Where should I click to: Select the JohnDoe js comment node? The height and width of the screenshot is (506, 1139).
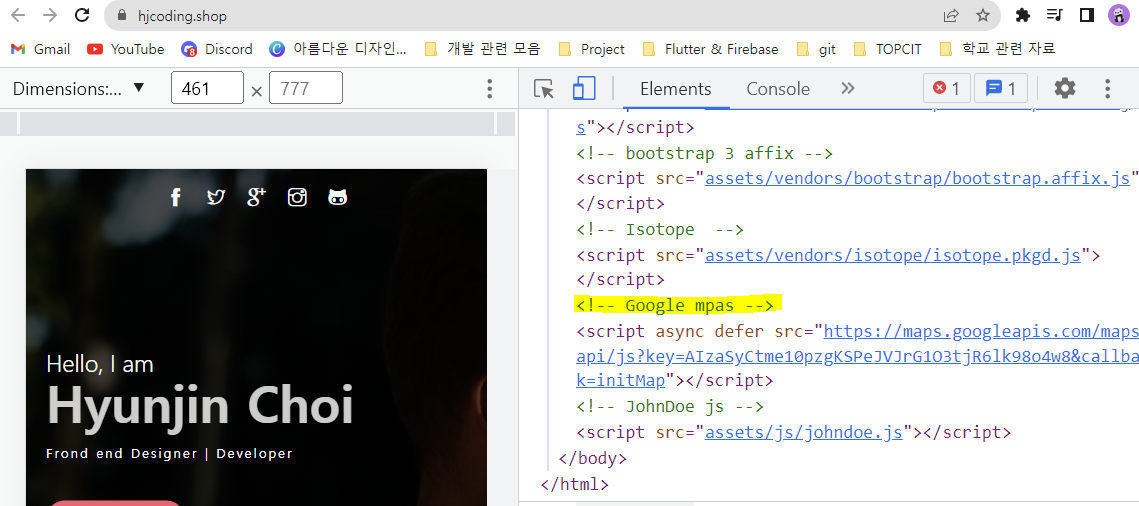(x=670, y=407)
